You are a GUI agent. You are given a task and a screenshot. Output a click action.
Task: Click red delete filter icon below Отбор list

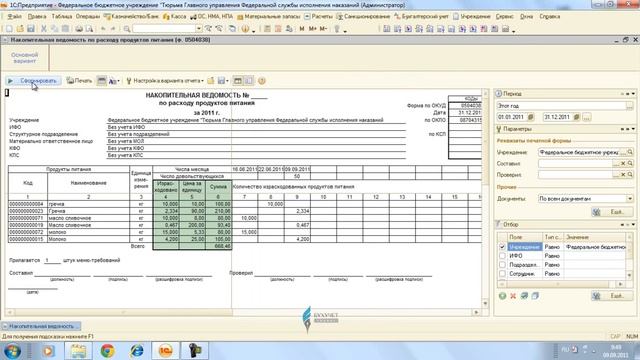tap(513, 296)
